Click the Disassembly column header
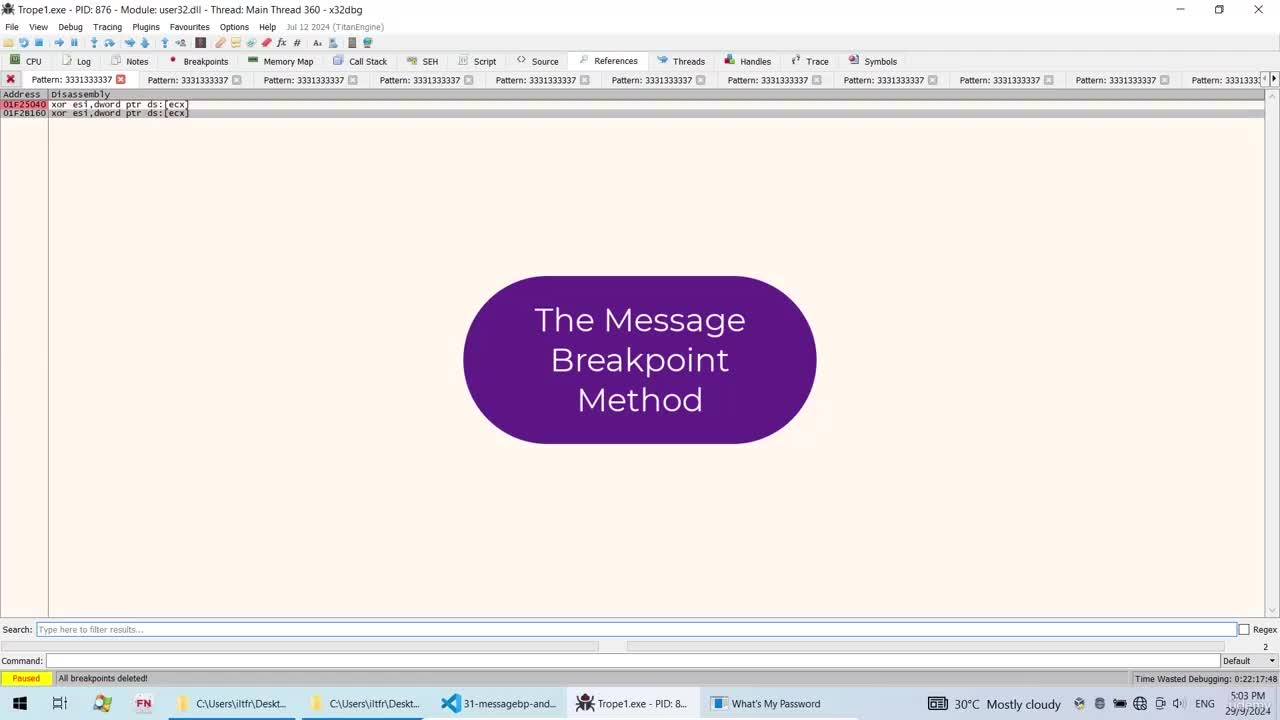This screenshot has height=720, width=1280. click(x=656, y=94)
